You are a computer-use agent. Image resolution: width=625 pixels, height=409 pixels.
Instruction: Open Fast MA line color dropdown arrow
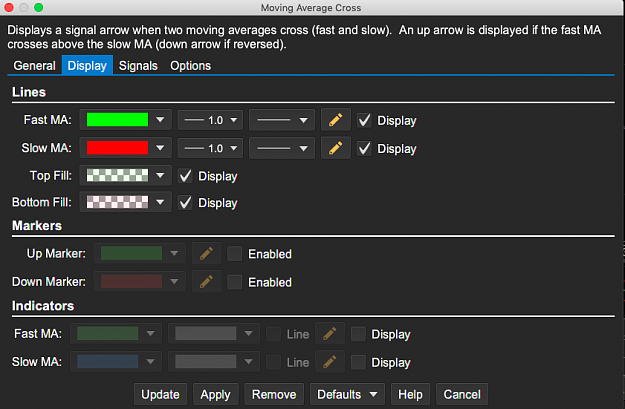(x=160, y=120)
